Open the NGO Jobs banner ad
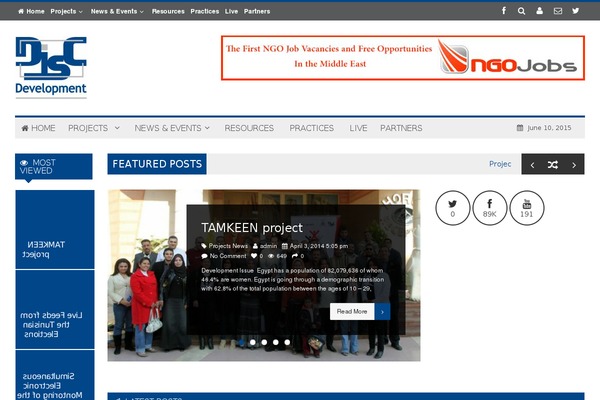 click(x=403, y=58)
